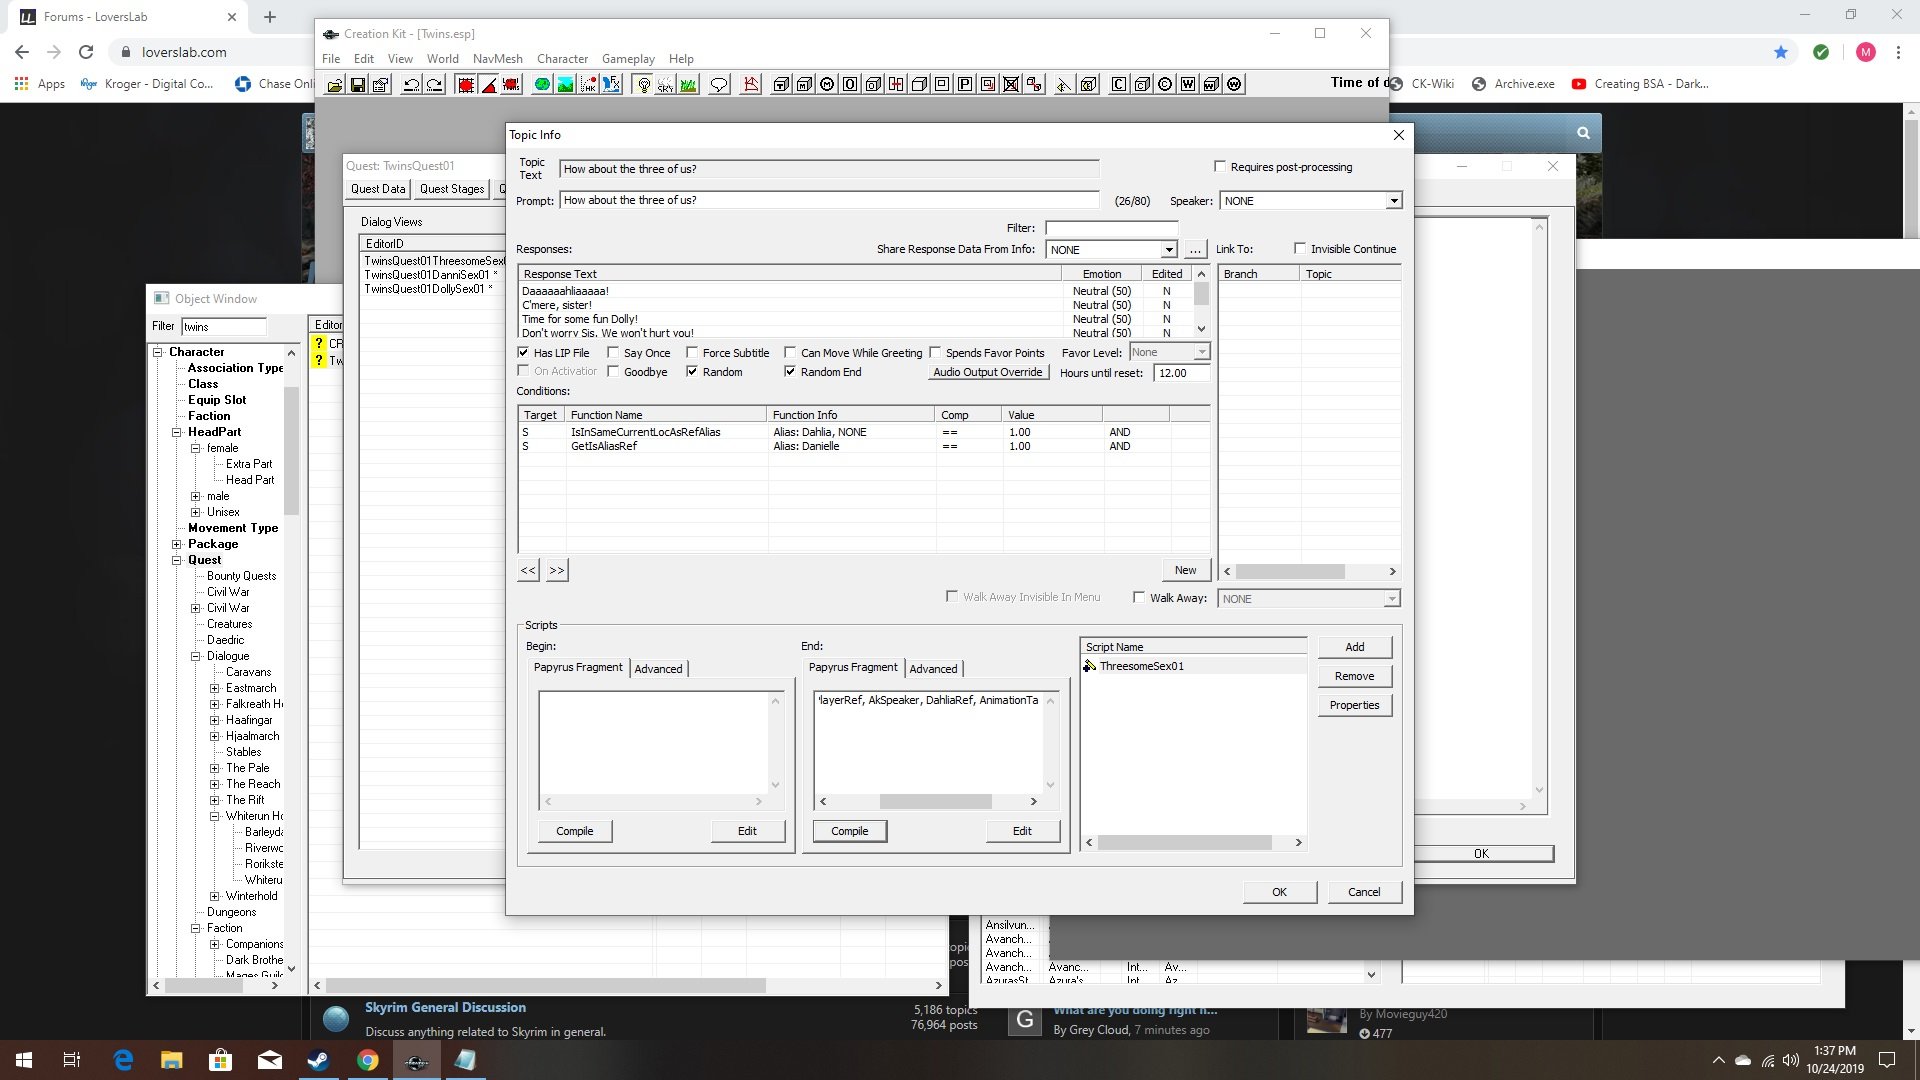Open Microsoft Edge from the taskbar
The image size is (1920, 1080).
coord(122,1060)
